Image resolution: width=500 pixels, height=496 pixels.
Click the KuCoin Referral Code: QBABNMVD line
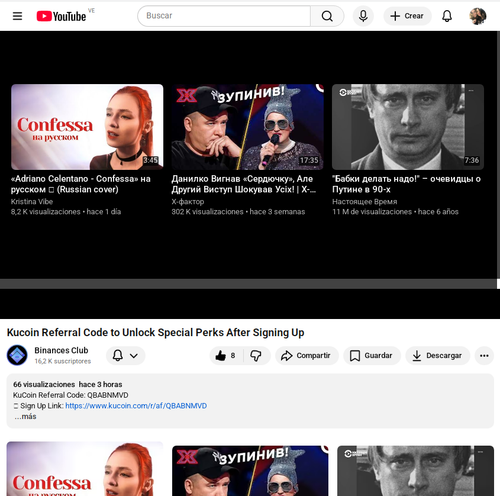(71, 395)
